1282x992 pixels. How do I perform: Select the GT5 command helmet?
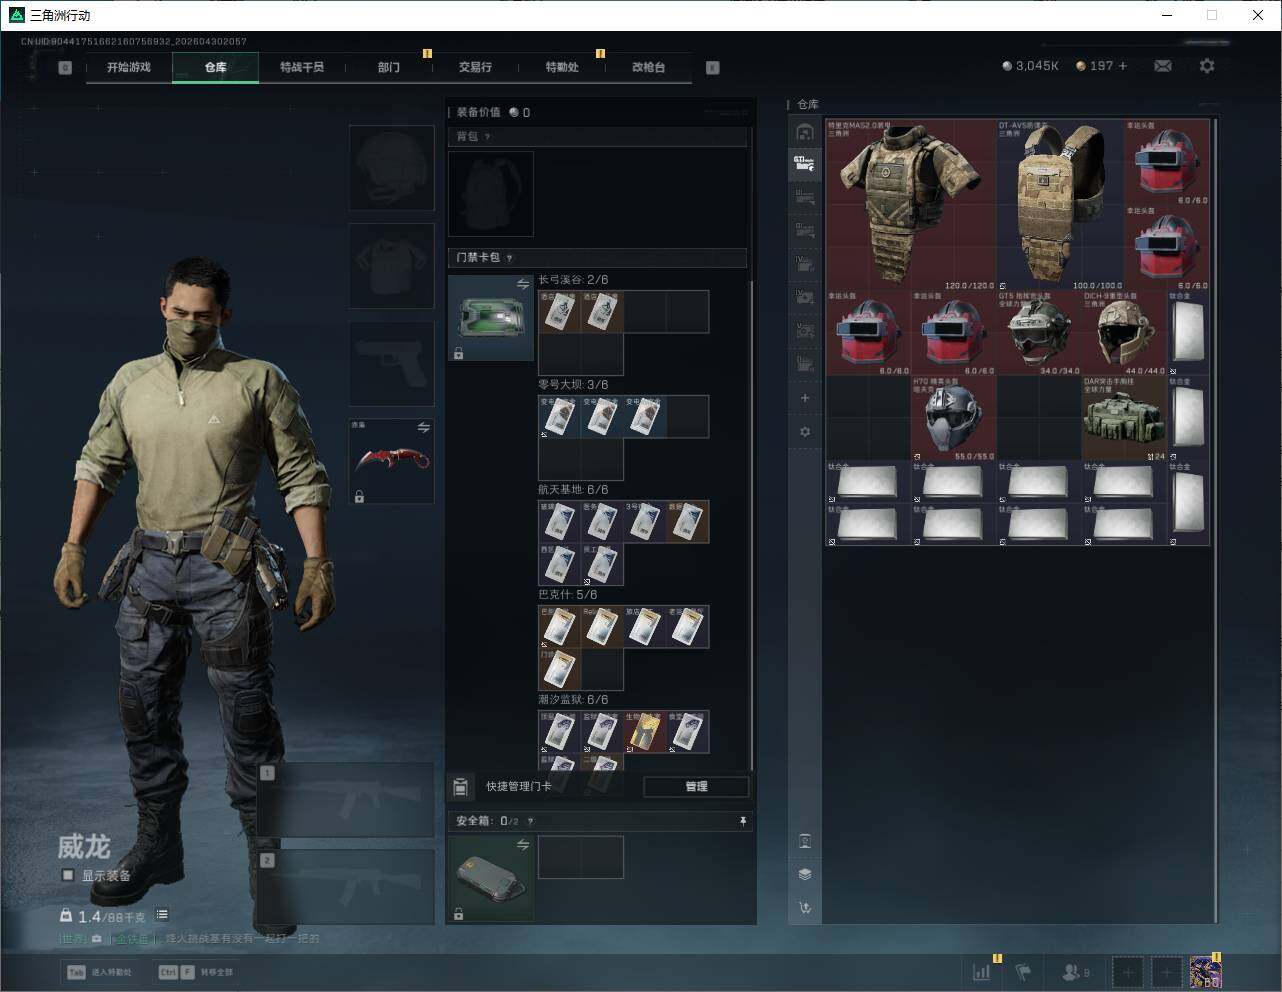[x=1039, y=333]
